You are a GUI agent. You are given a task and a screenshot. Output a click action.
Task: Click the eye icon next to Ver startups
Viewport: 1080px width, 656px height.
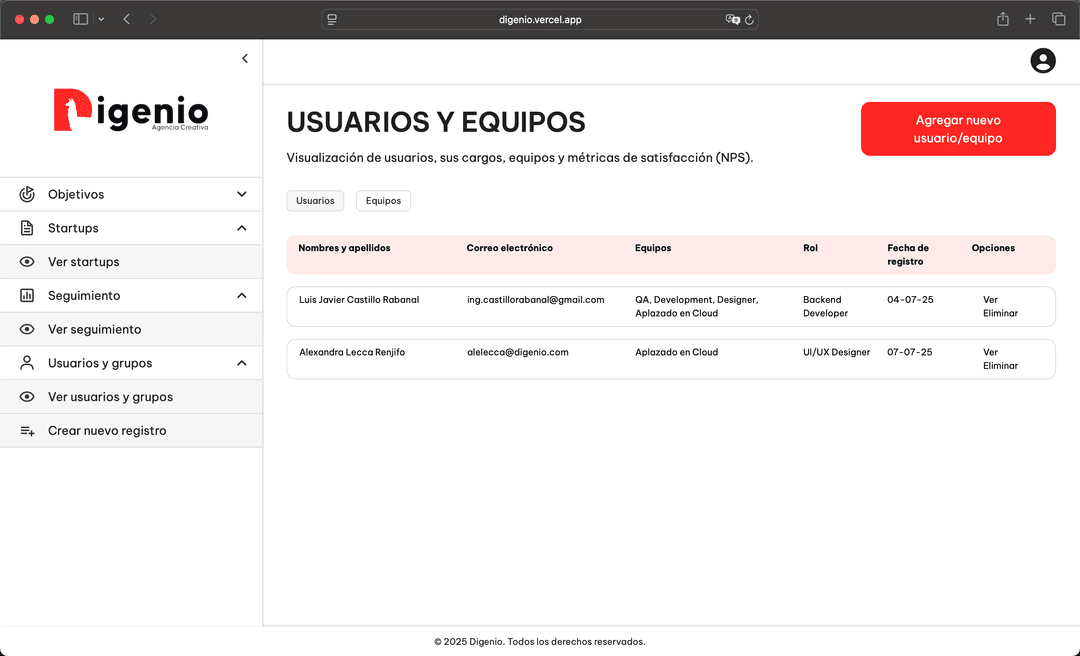[x=29, y=261]
